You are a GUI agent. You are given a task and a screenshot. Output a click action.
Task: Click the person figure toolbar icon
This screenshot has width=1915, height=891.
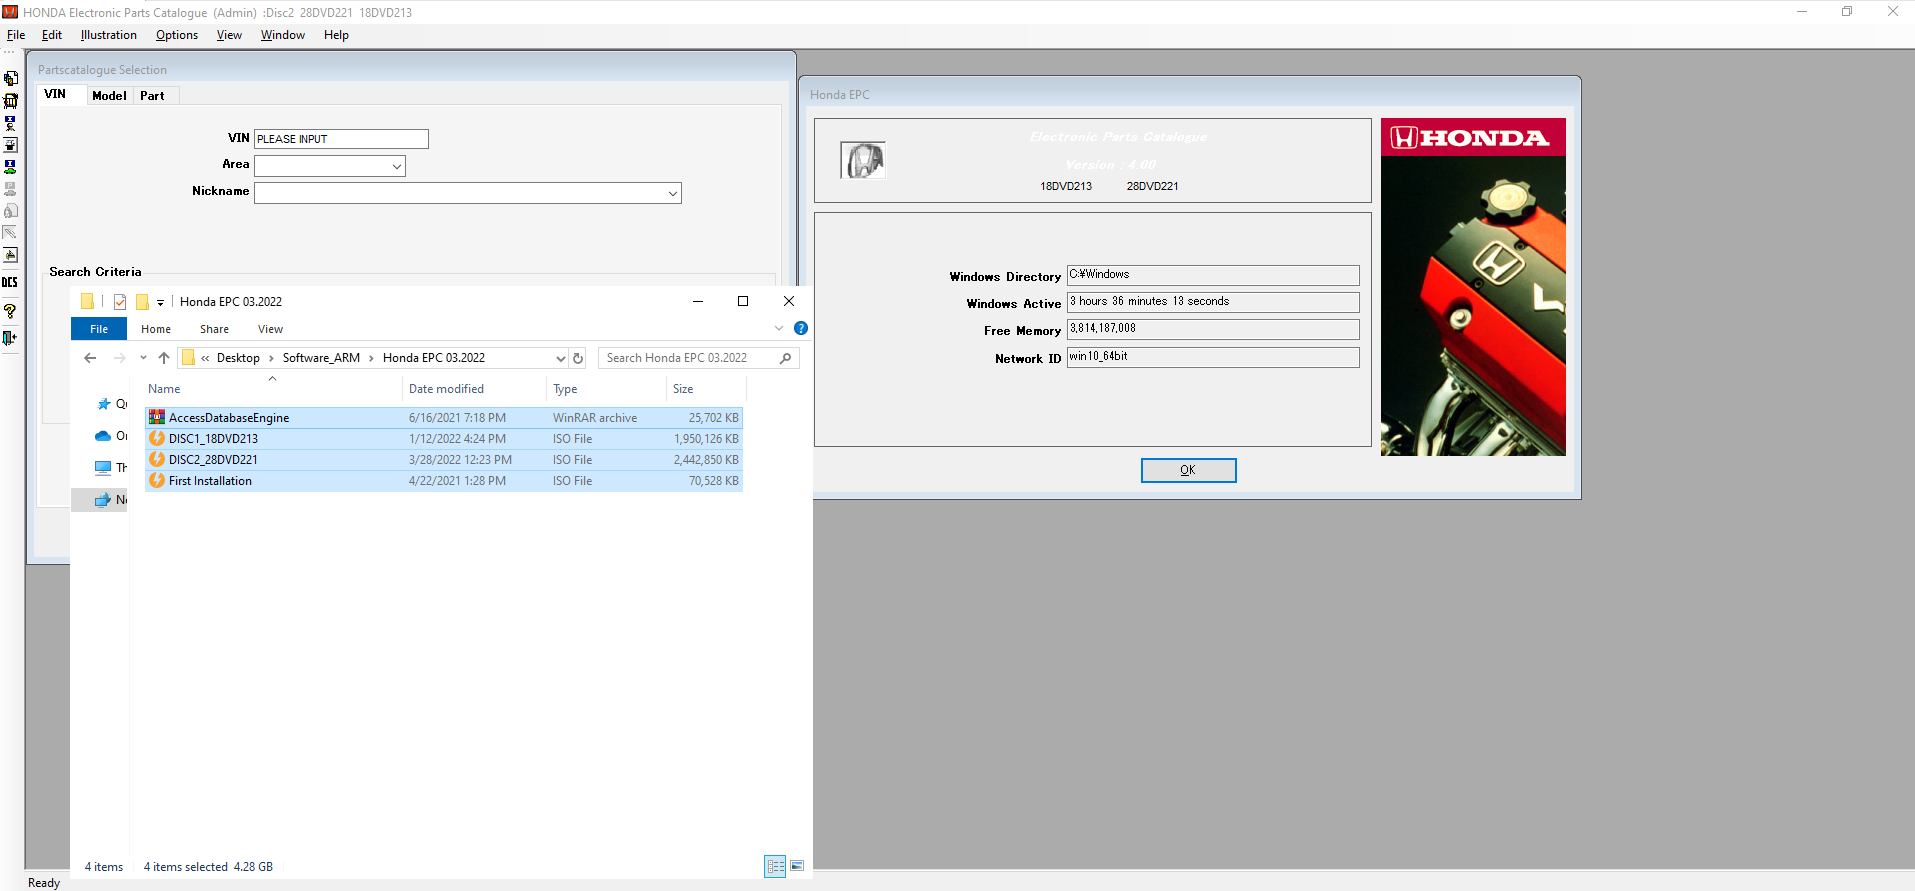[10, 123]
